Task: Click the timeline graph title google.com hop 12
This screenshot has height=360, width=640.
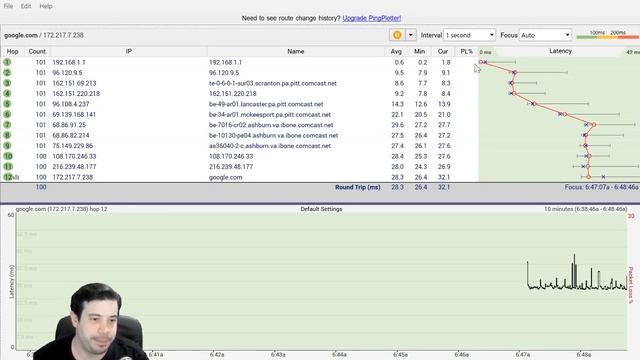Action: tap(61, 209)
